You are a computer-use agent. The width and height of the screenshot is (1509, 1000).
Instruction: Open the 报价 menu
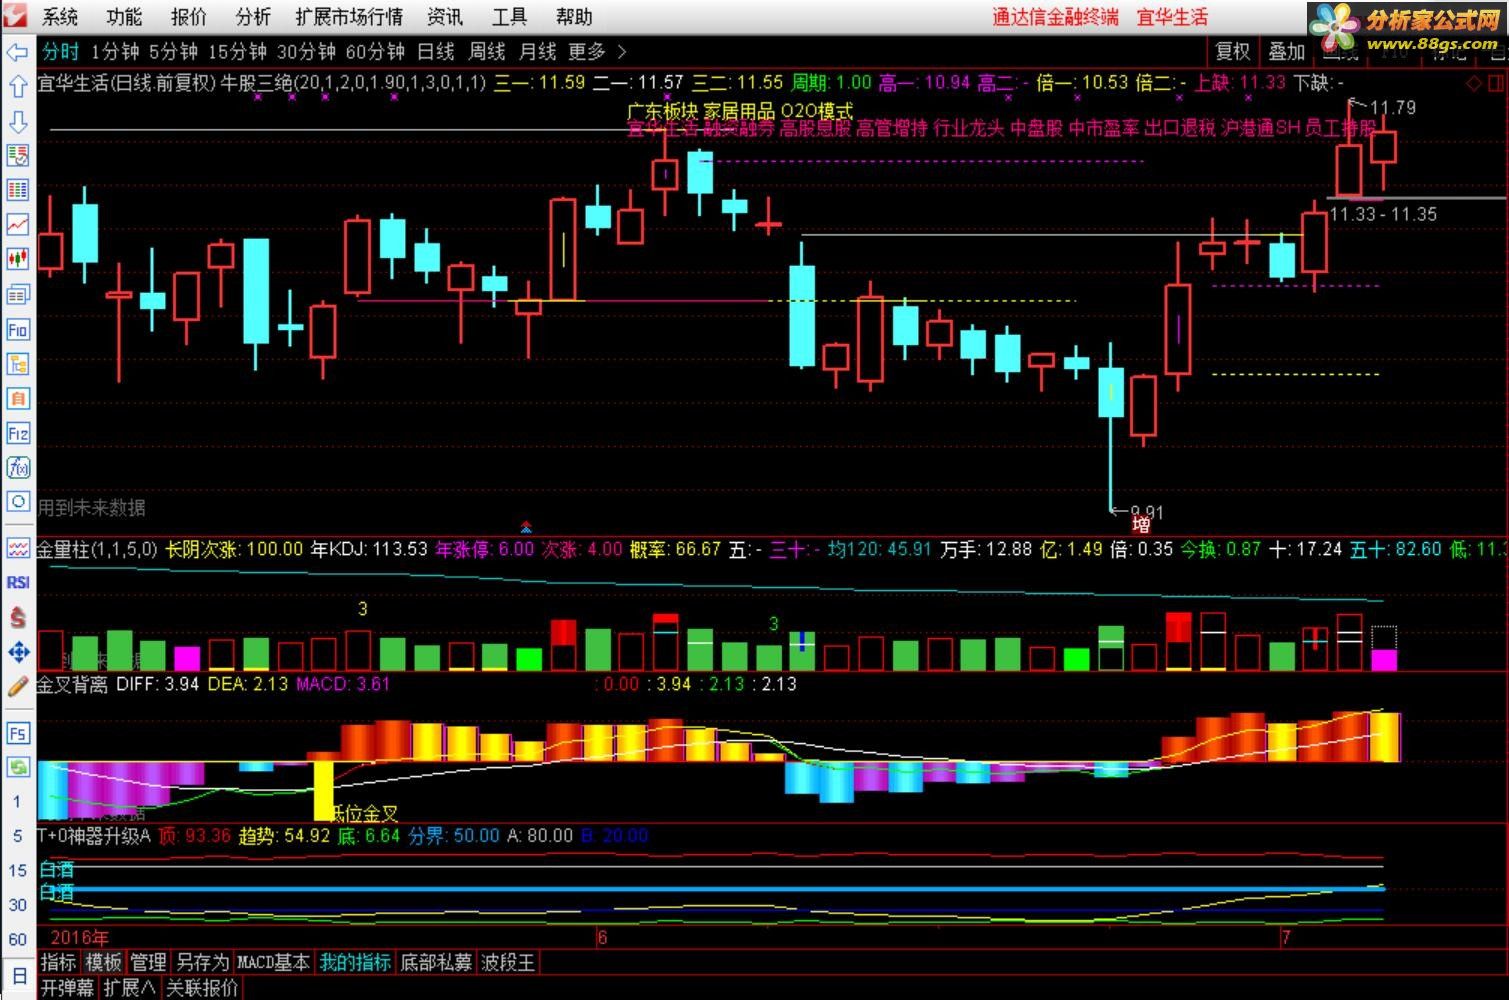click(188, 17)
